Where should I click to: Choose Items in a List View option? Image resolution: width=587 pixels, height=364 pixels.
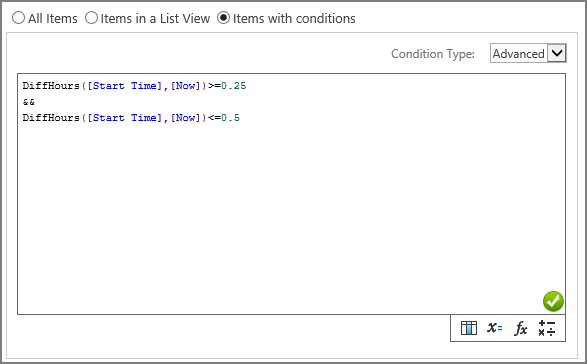[x=91, y=18]
